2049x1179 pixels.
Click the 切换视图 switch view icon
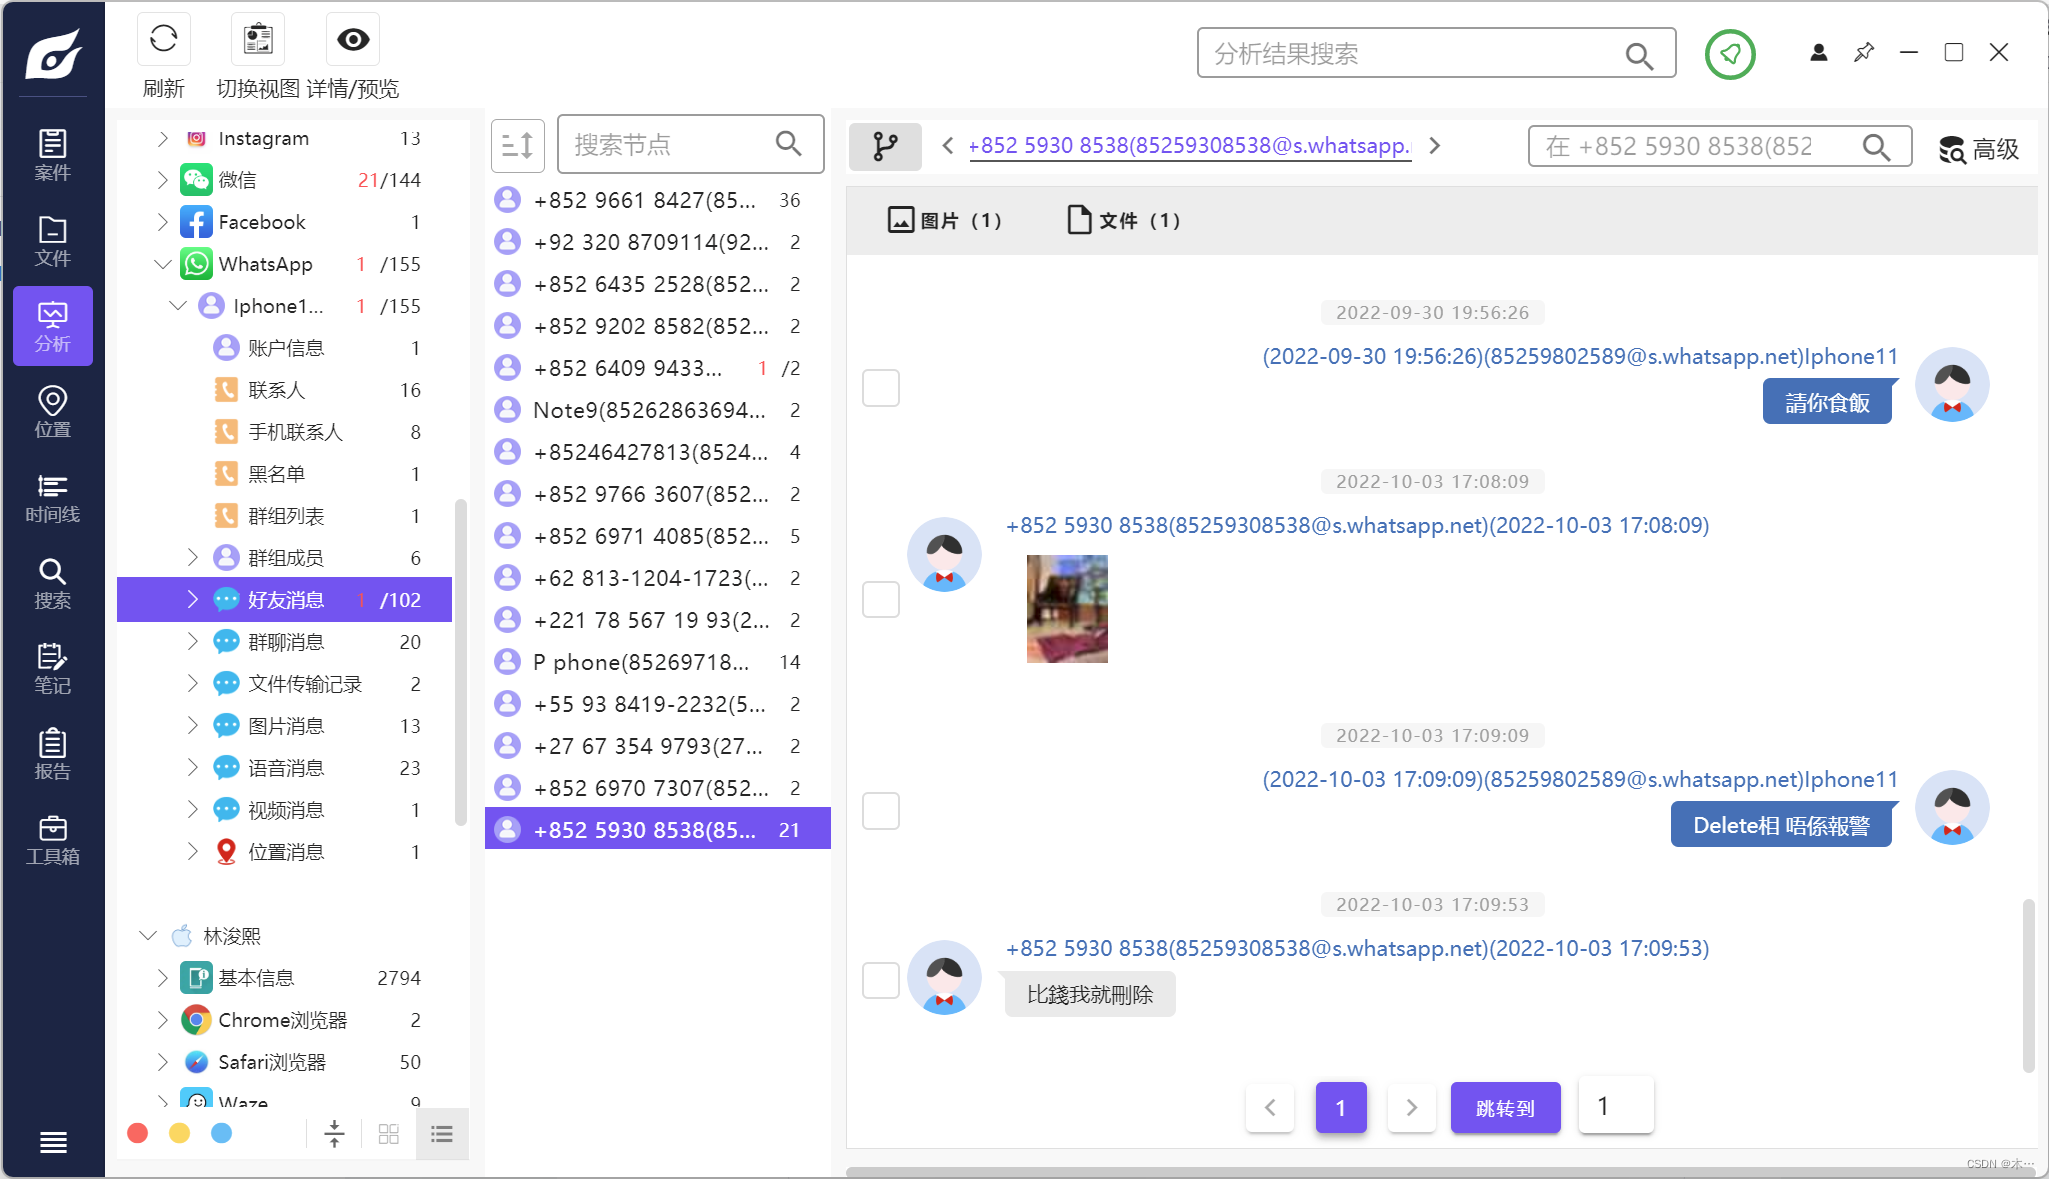coord(258,40)
